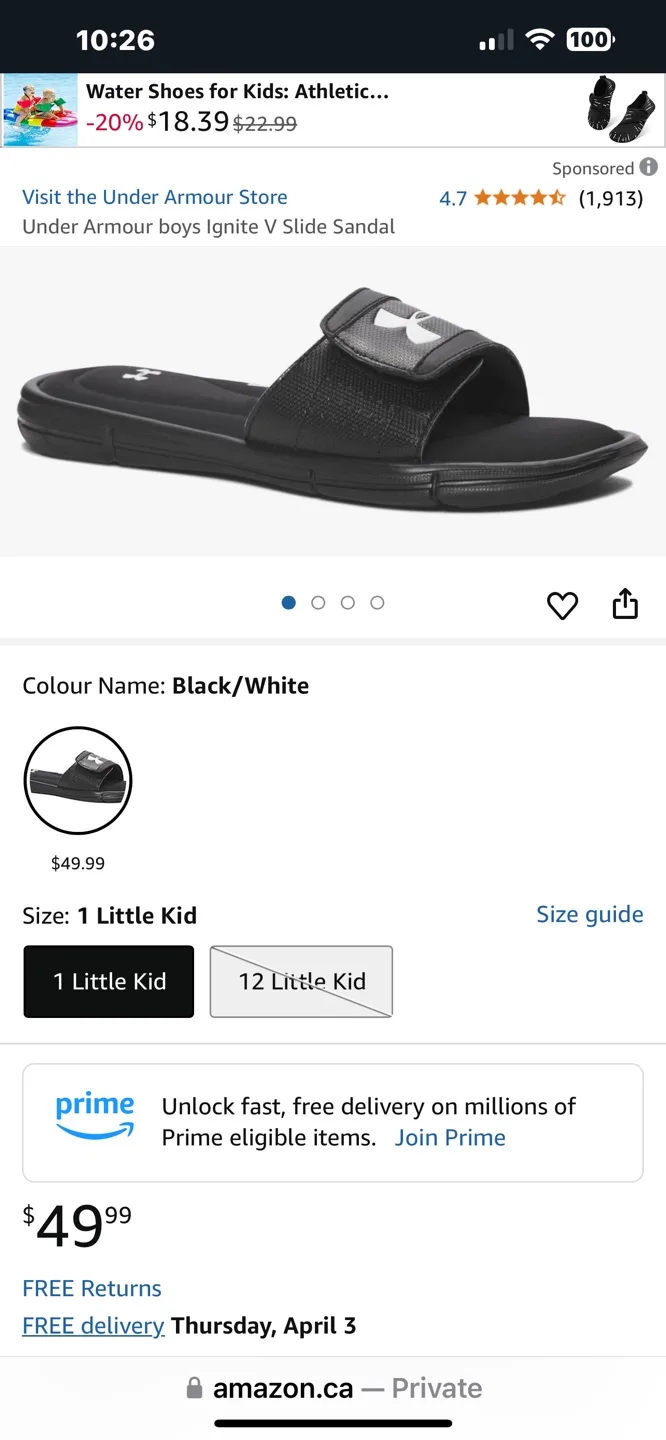Open the Size guide link
Viewport: 666px width, 1440px height.
589,914
